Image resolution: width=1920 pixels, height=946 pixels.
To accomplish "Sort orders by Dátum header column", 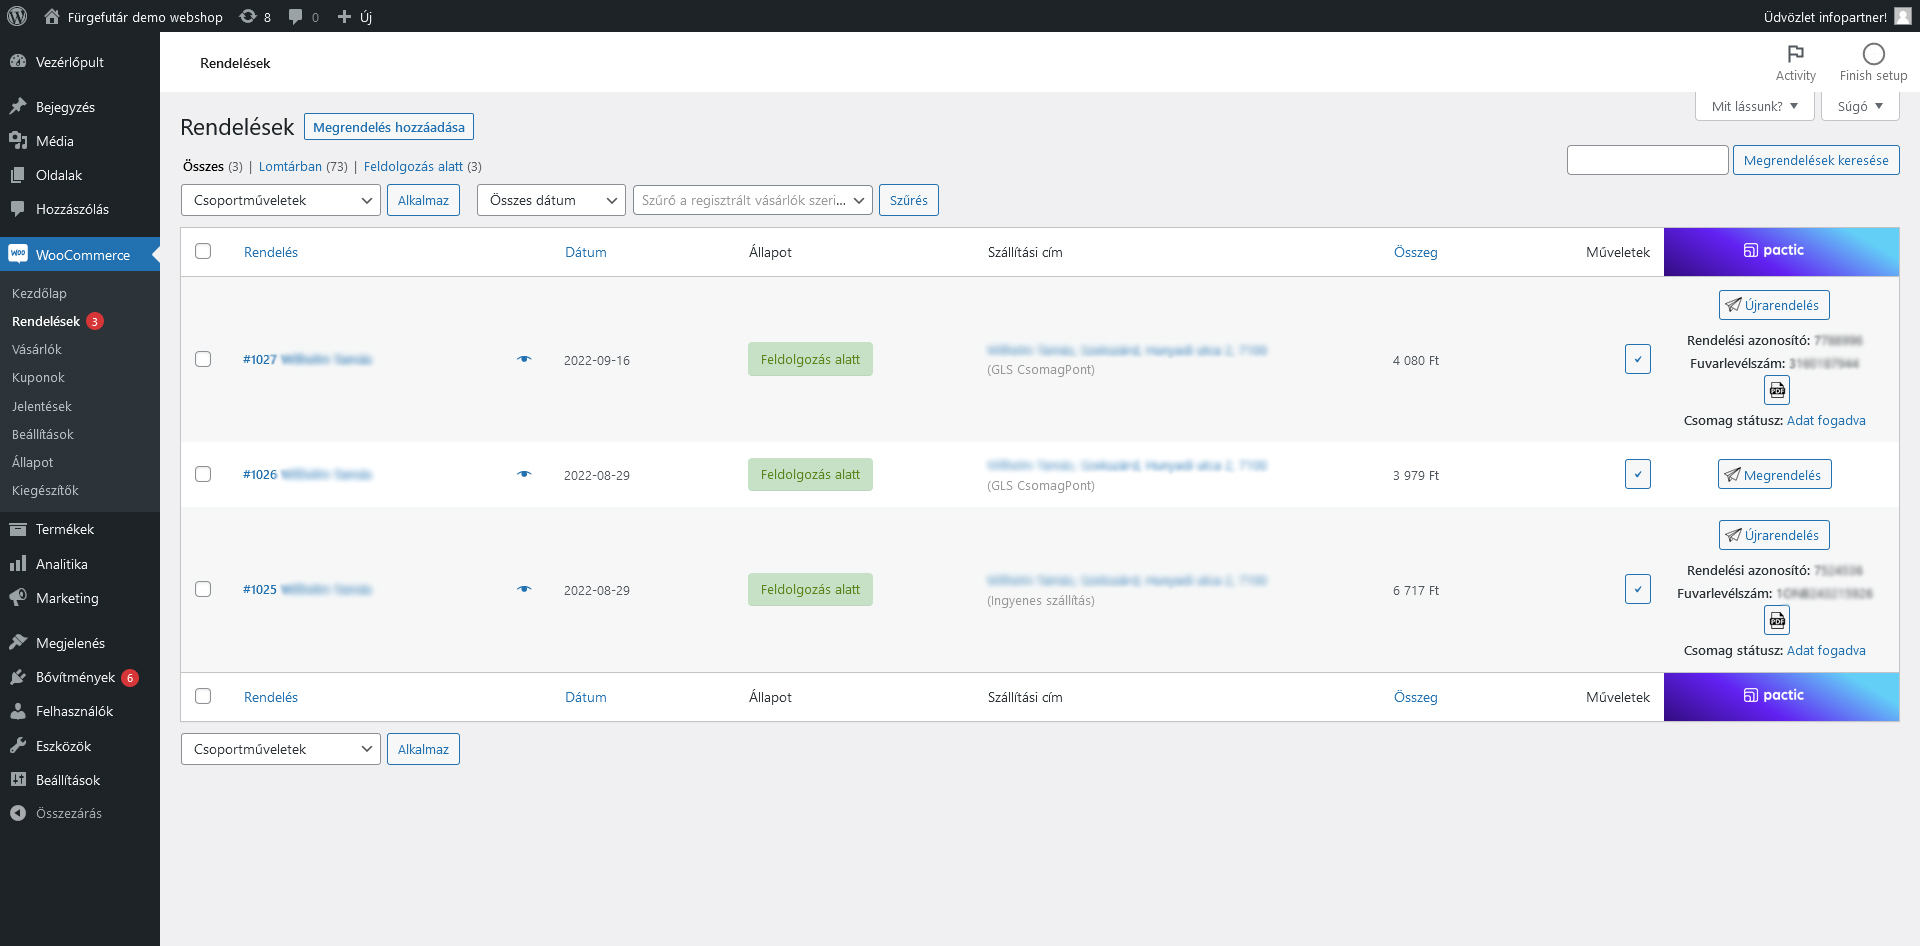I will point(586,252).
